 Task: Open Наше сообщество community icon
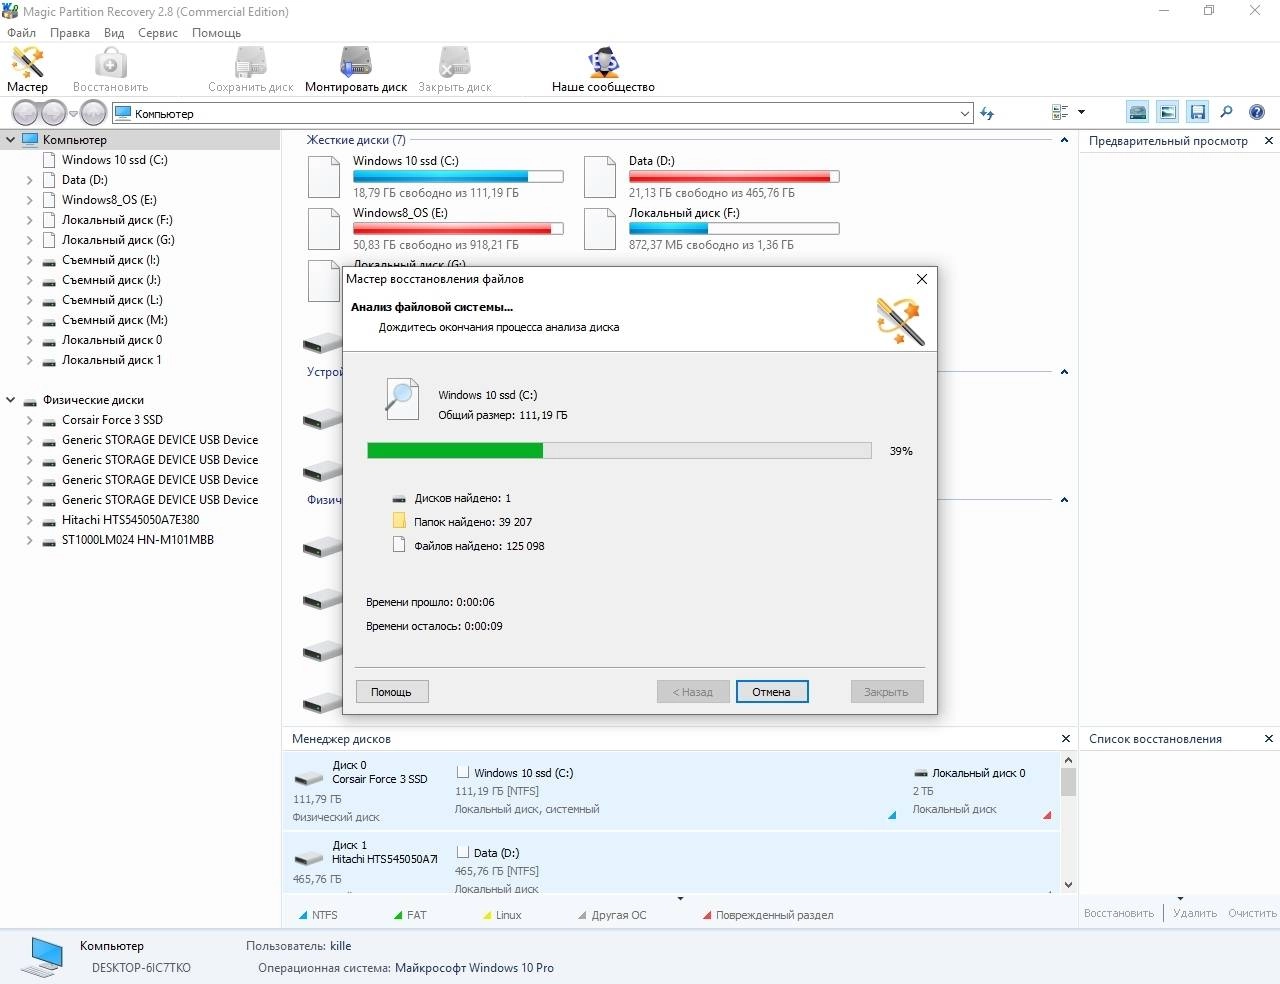tap(603, 69)
